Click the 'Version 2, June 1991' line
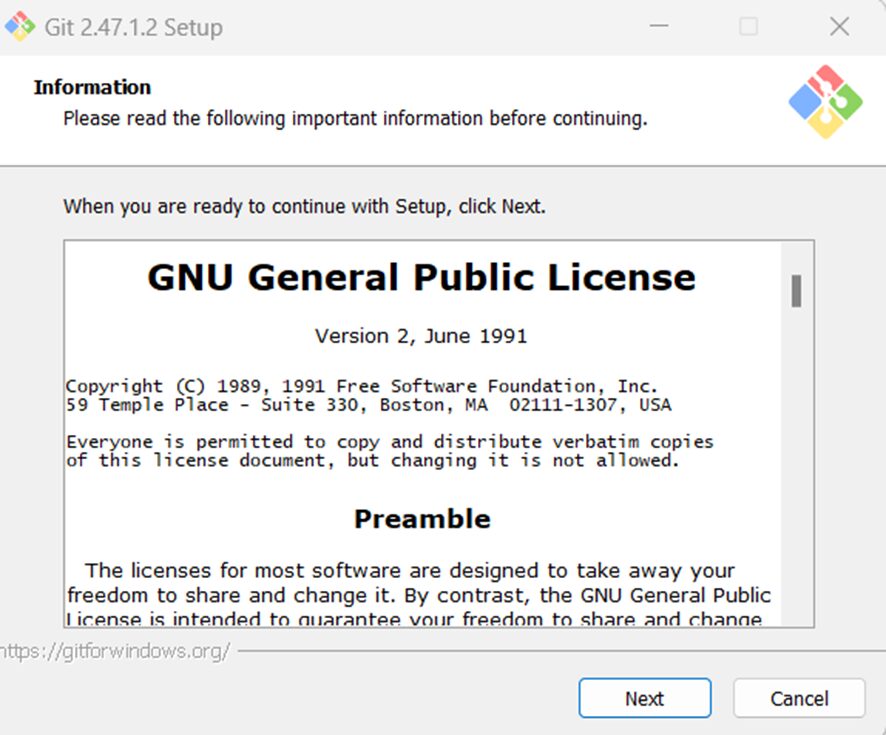The height and width of the screenshot is (735, 886). pyautogui.click(x=421, y=336)
